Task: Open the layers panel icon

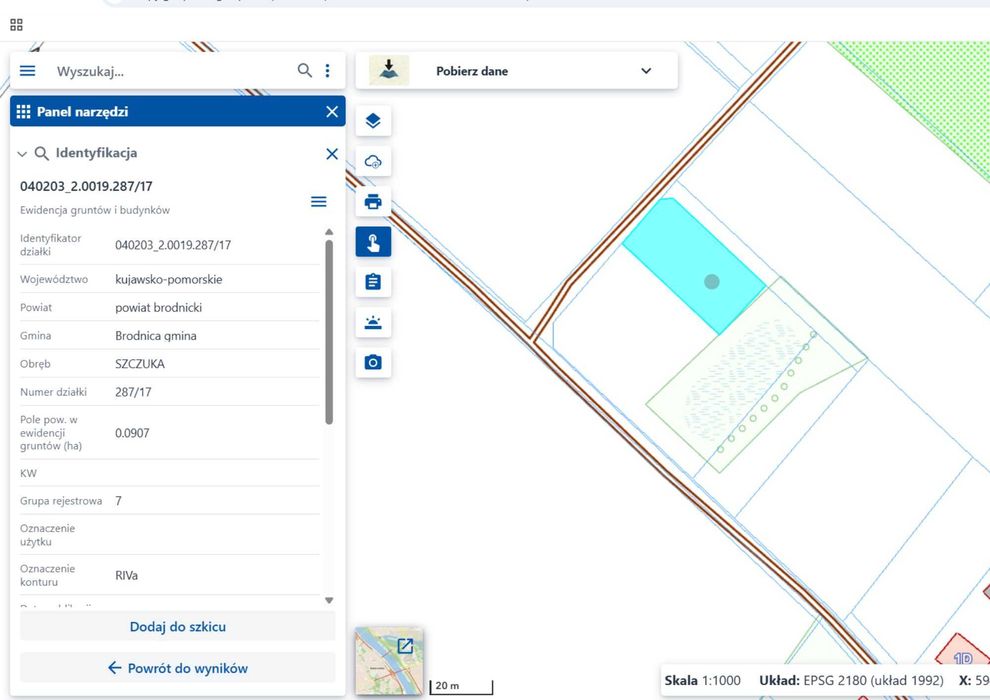Action: (x=373, y=121)
